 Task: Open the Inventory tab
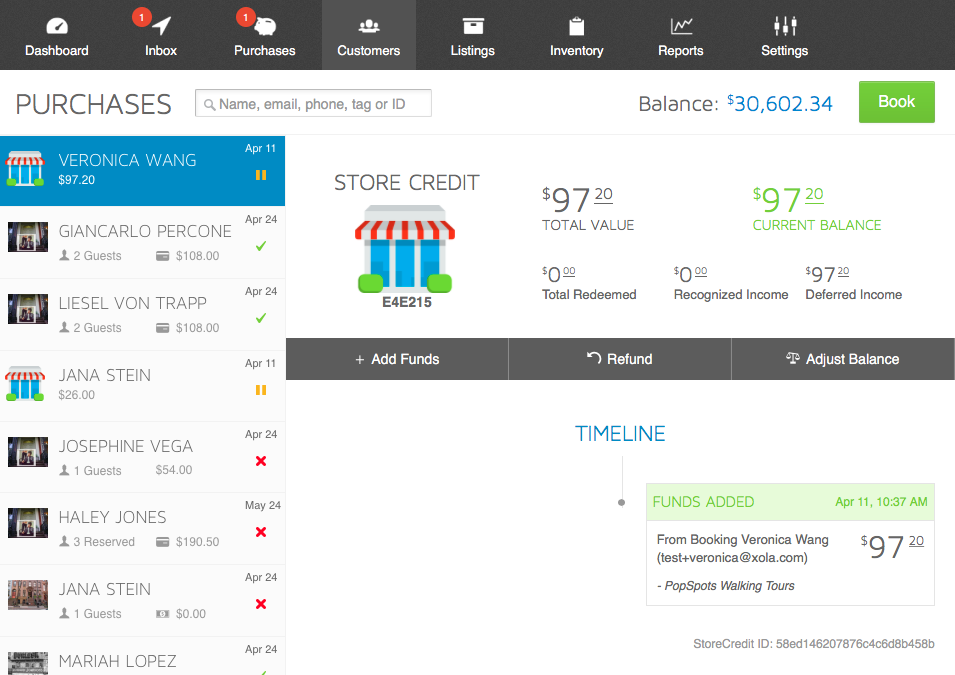coord(577,35)
